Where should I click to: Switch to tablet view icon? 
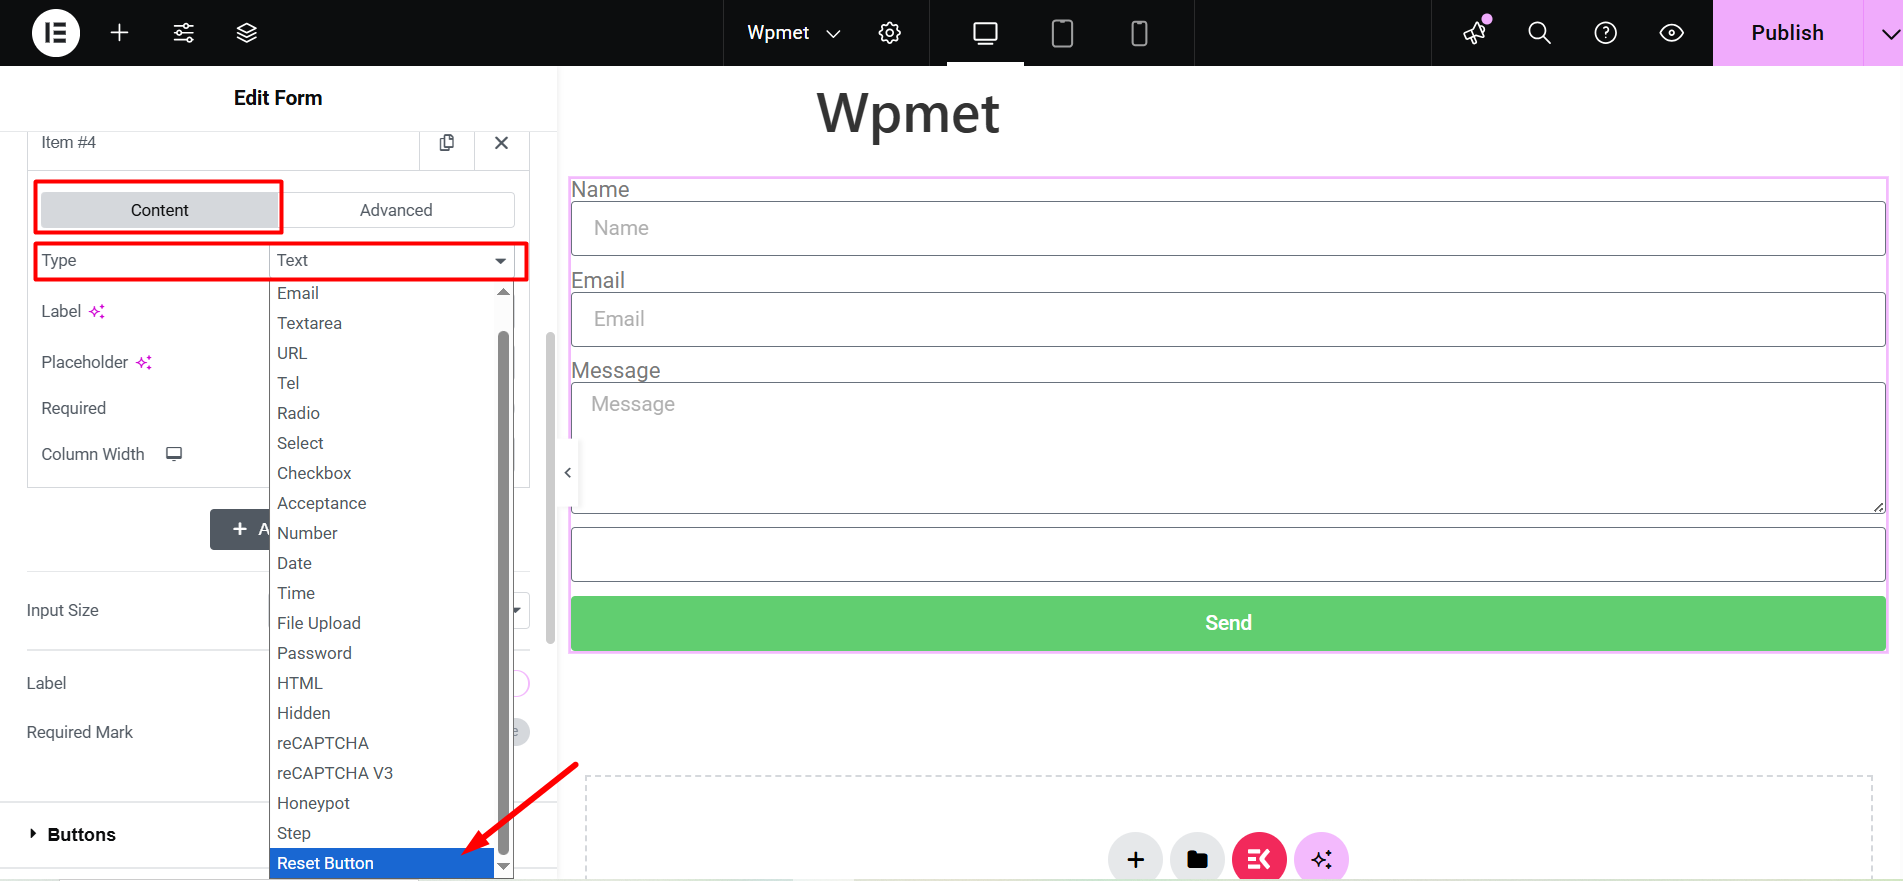click(x=1062, y=33)
